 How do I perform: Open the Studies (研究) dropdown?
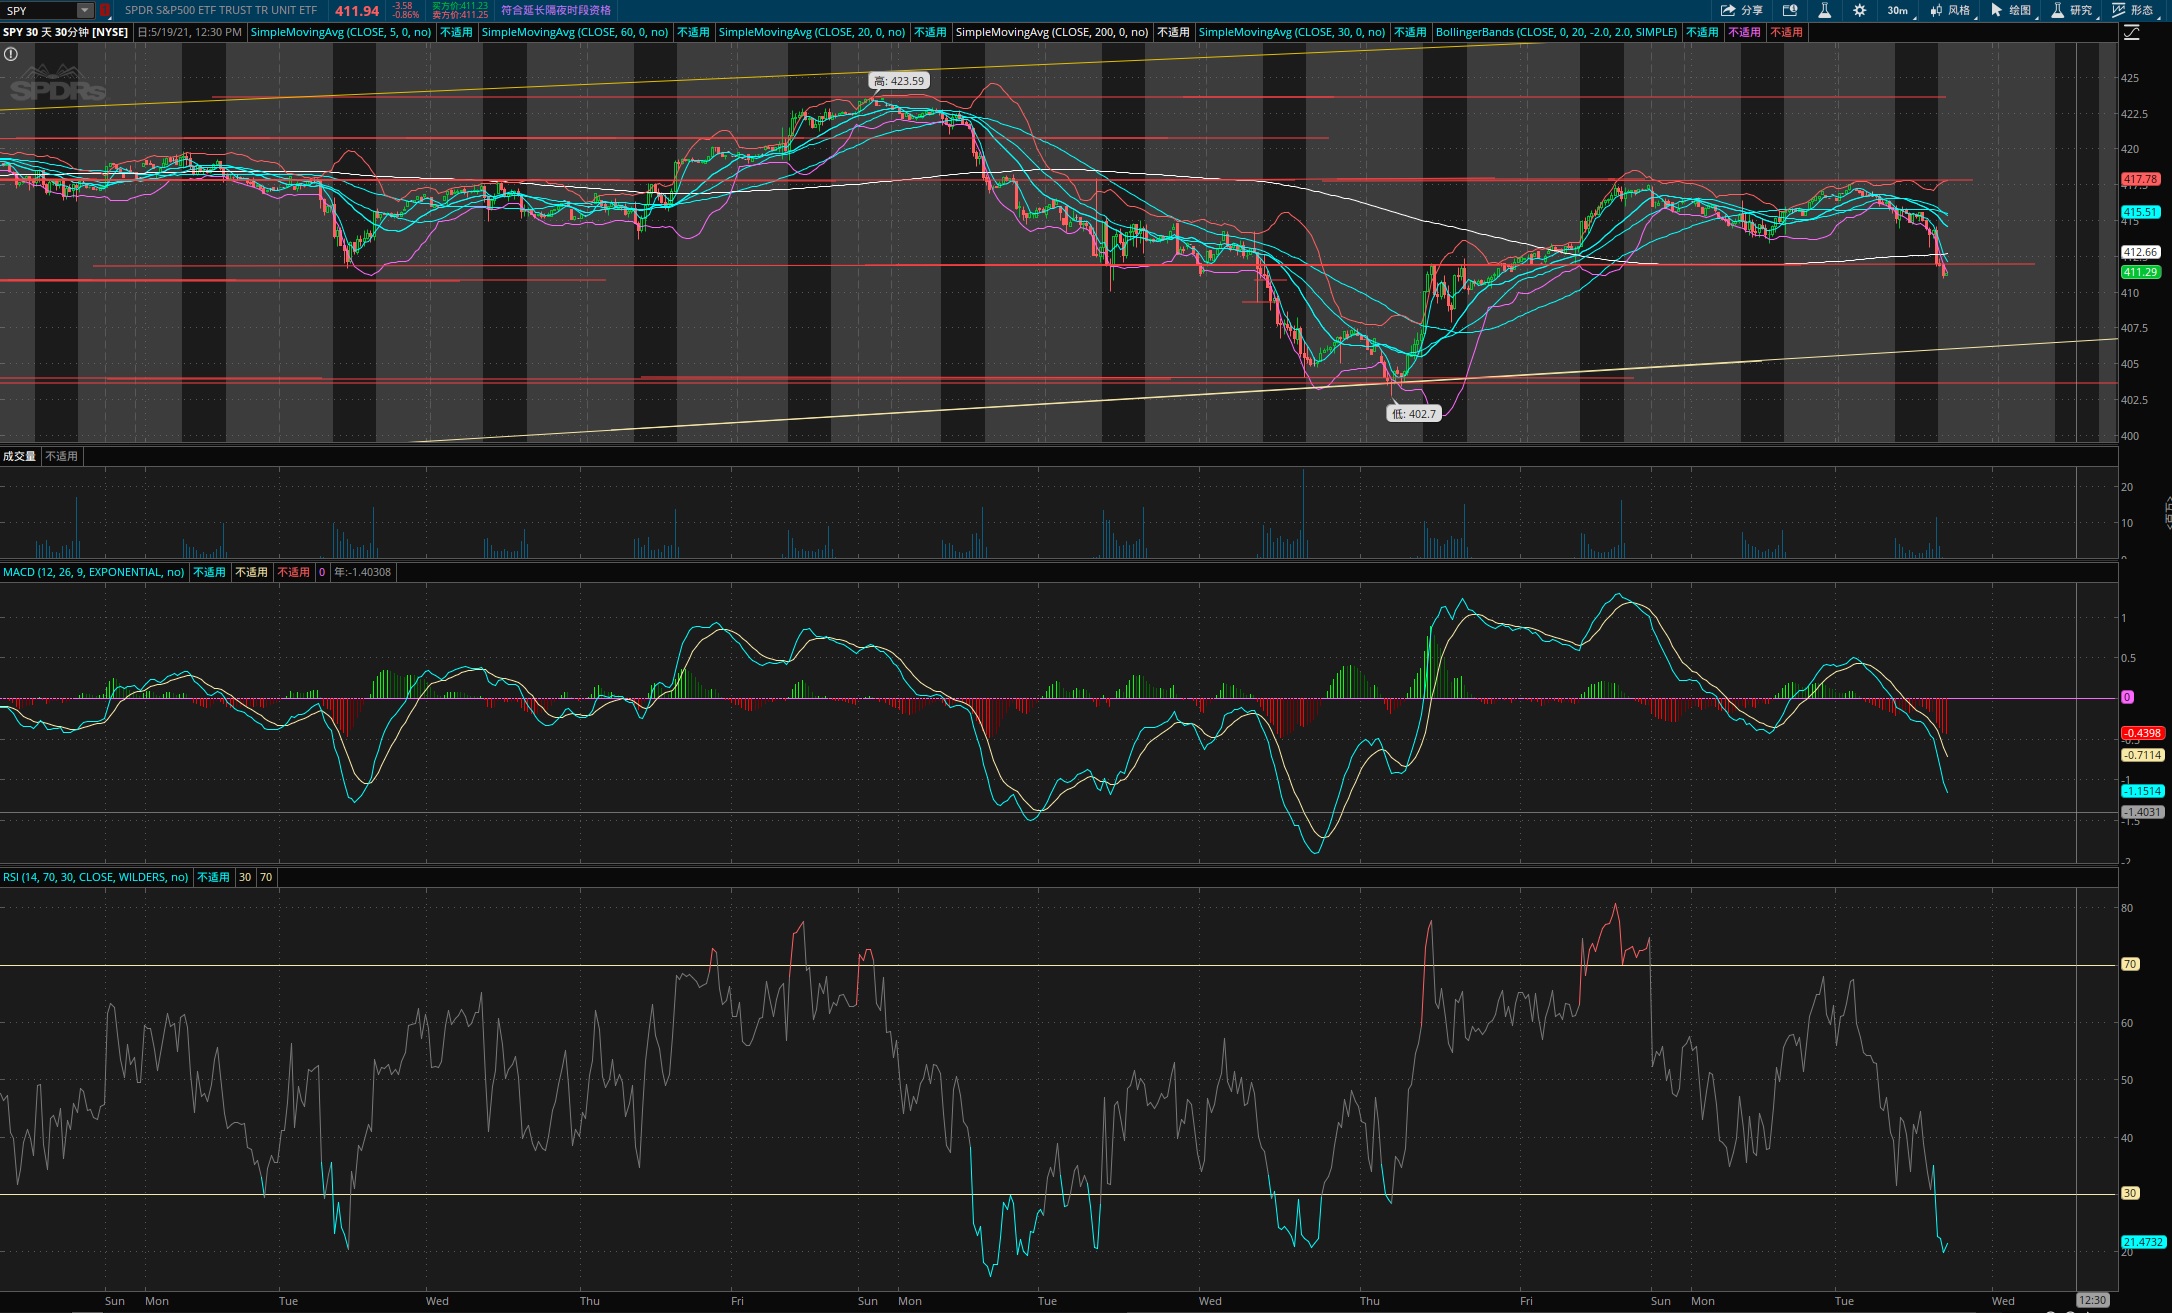click(x=2072, y=10)
